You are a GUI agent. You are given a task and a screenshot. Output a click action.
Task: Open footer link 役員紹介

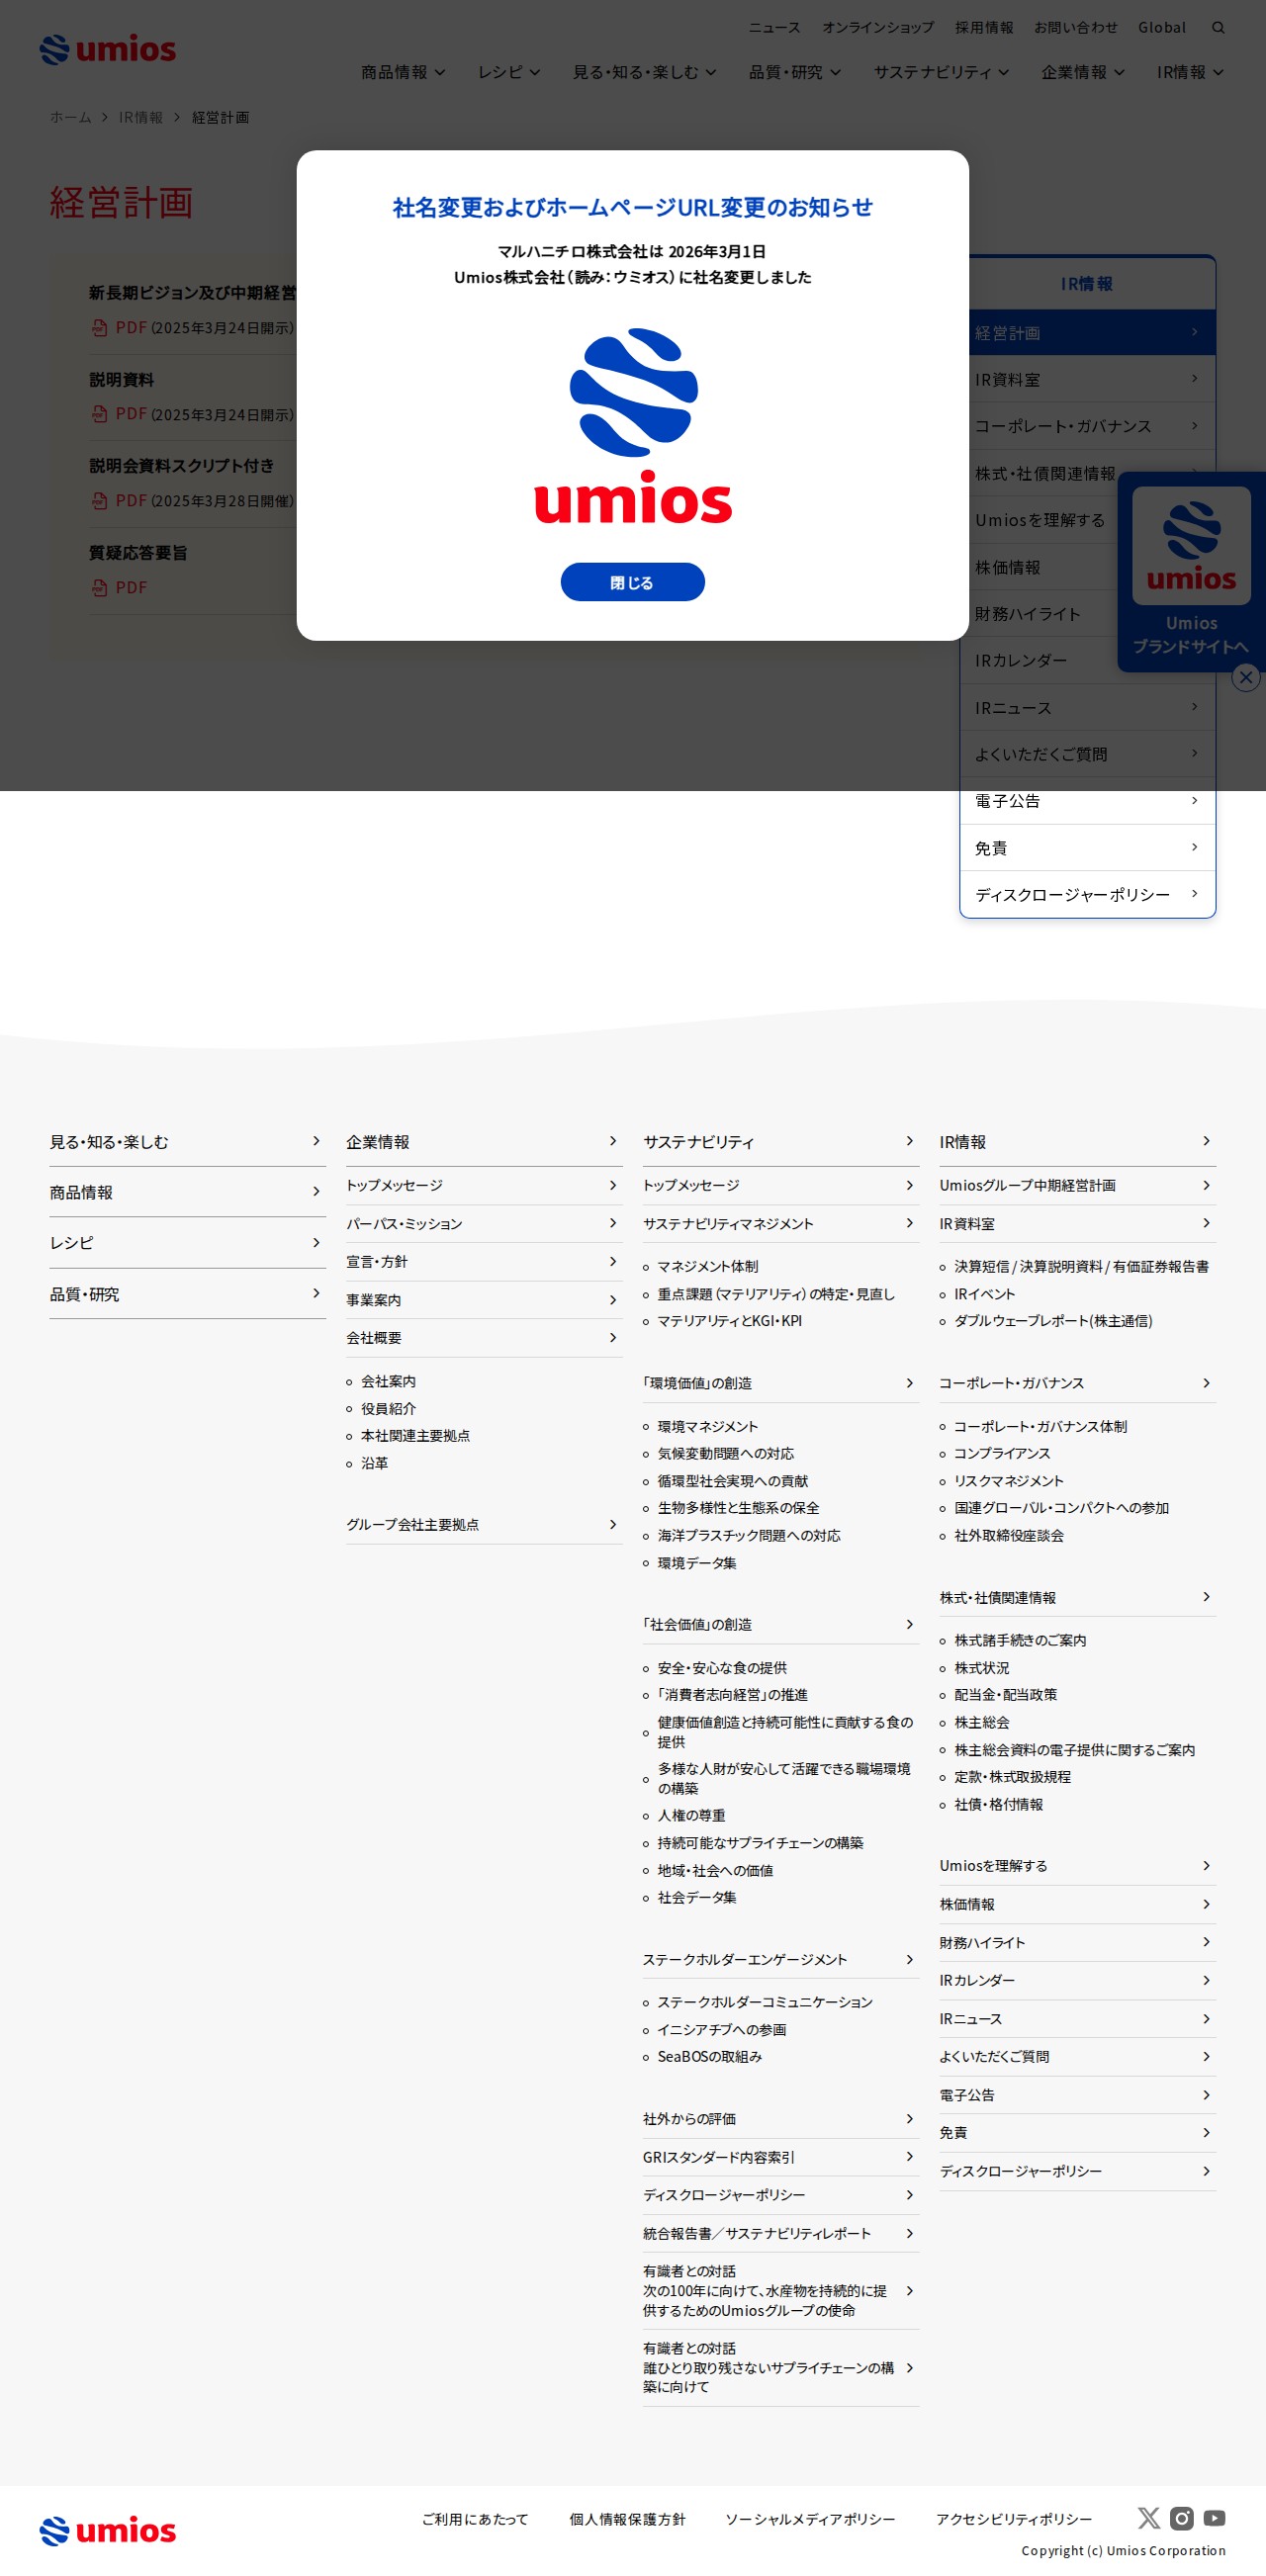click(388, 1409)
